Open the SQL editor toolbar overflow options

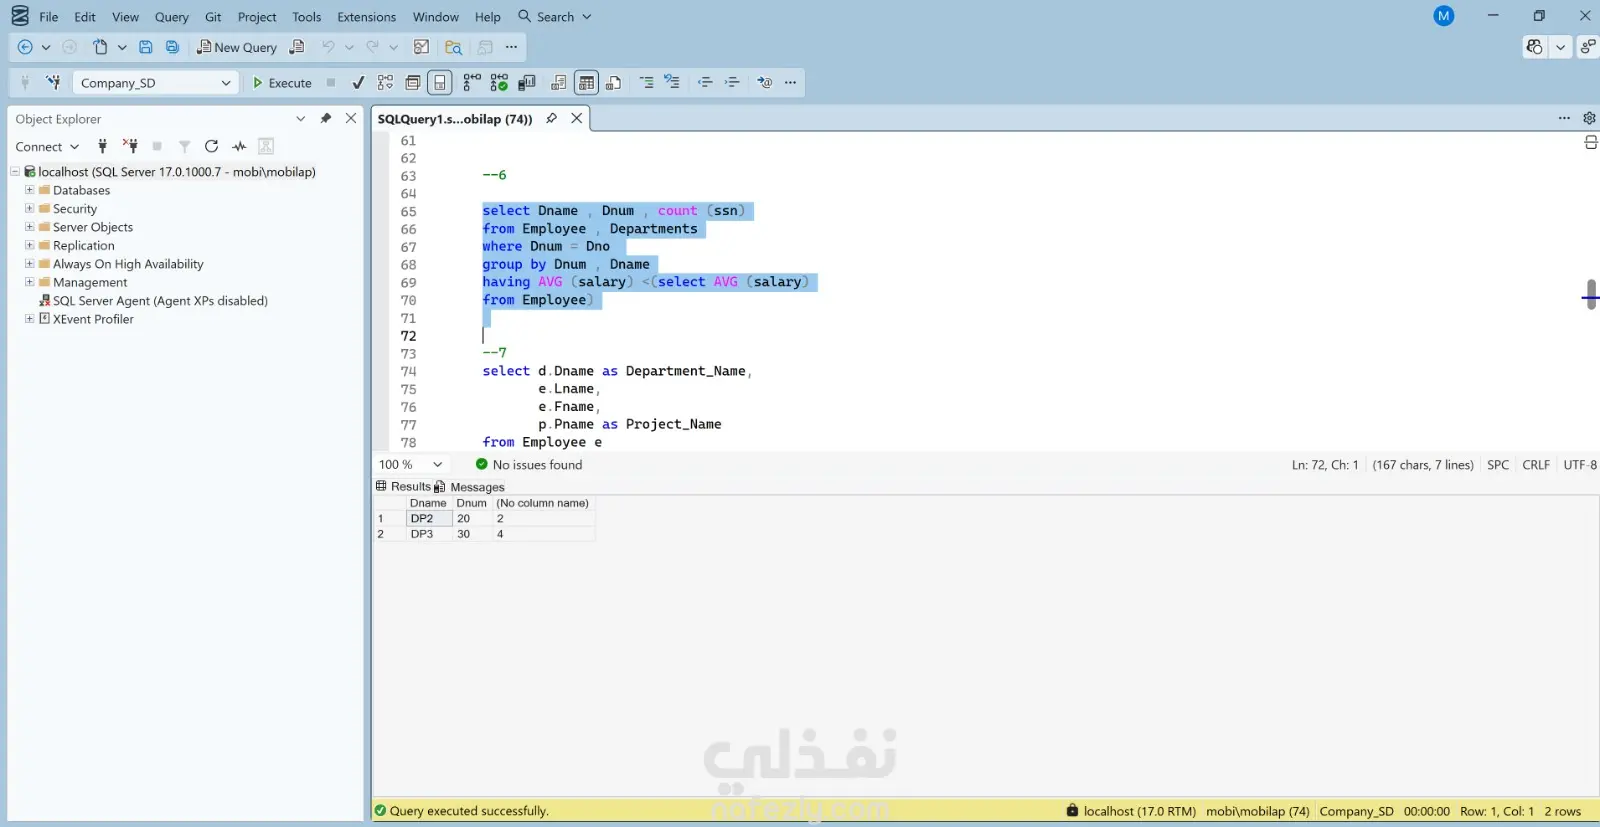pos(791,83)
